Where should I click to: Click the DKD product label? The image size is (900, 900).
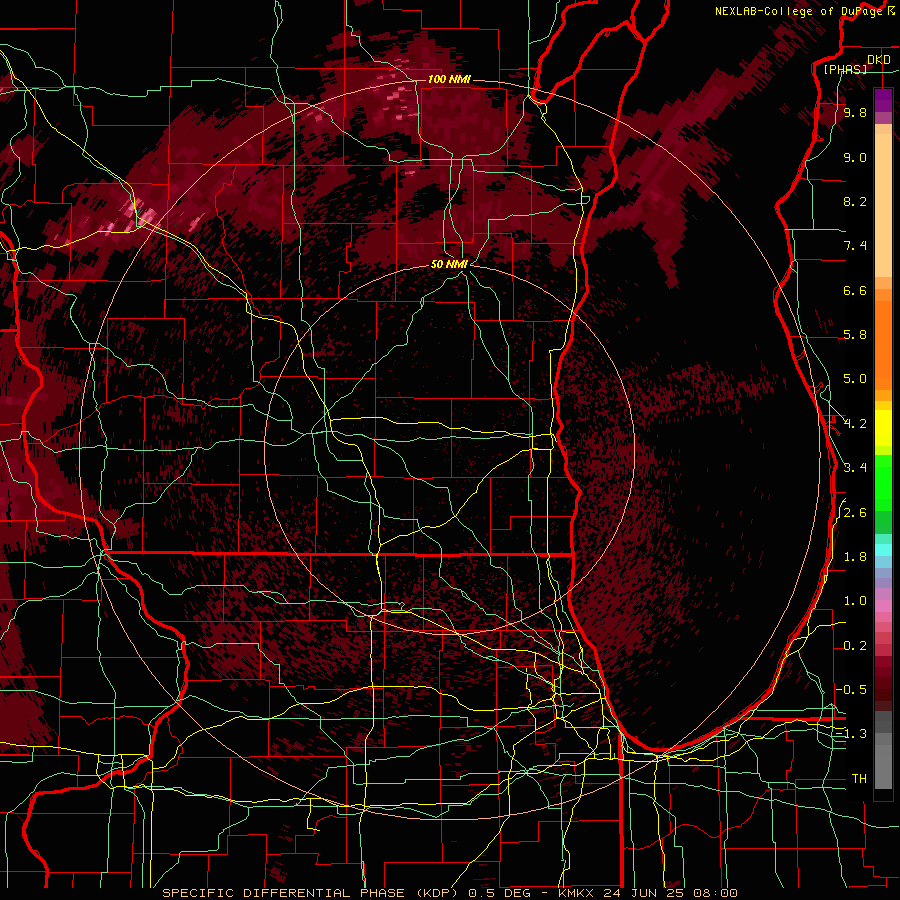[878, 60]
